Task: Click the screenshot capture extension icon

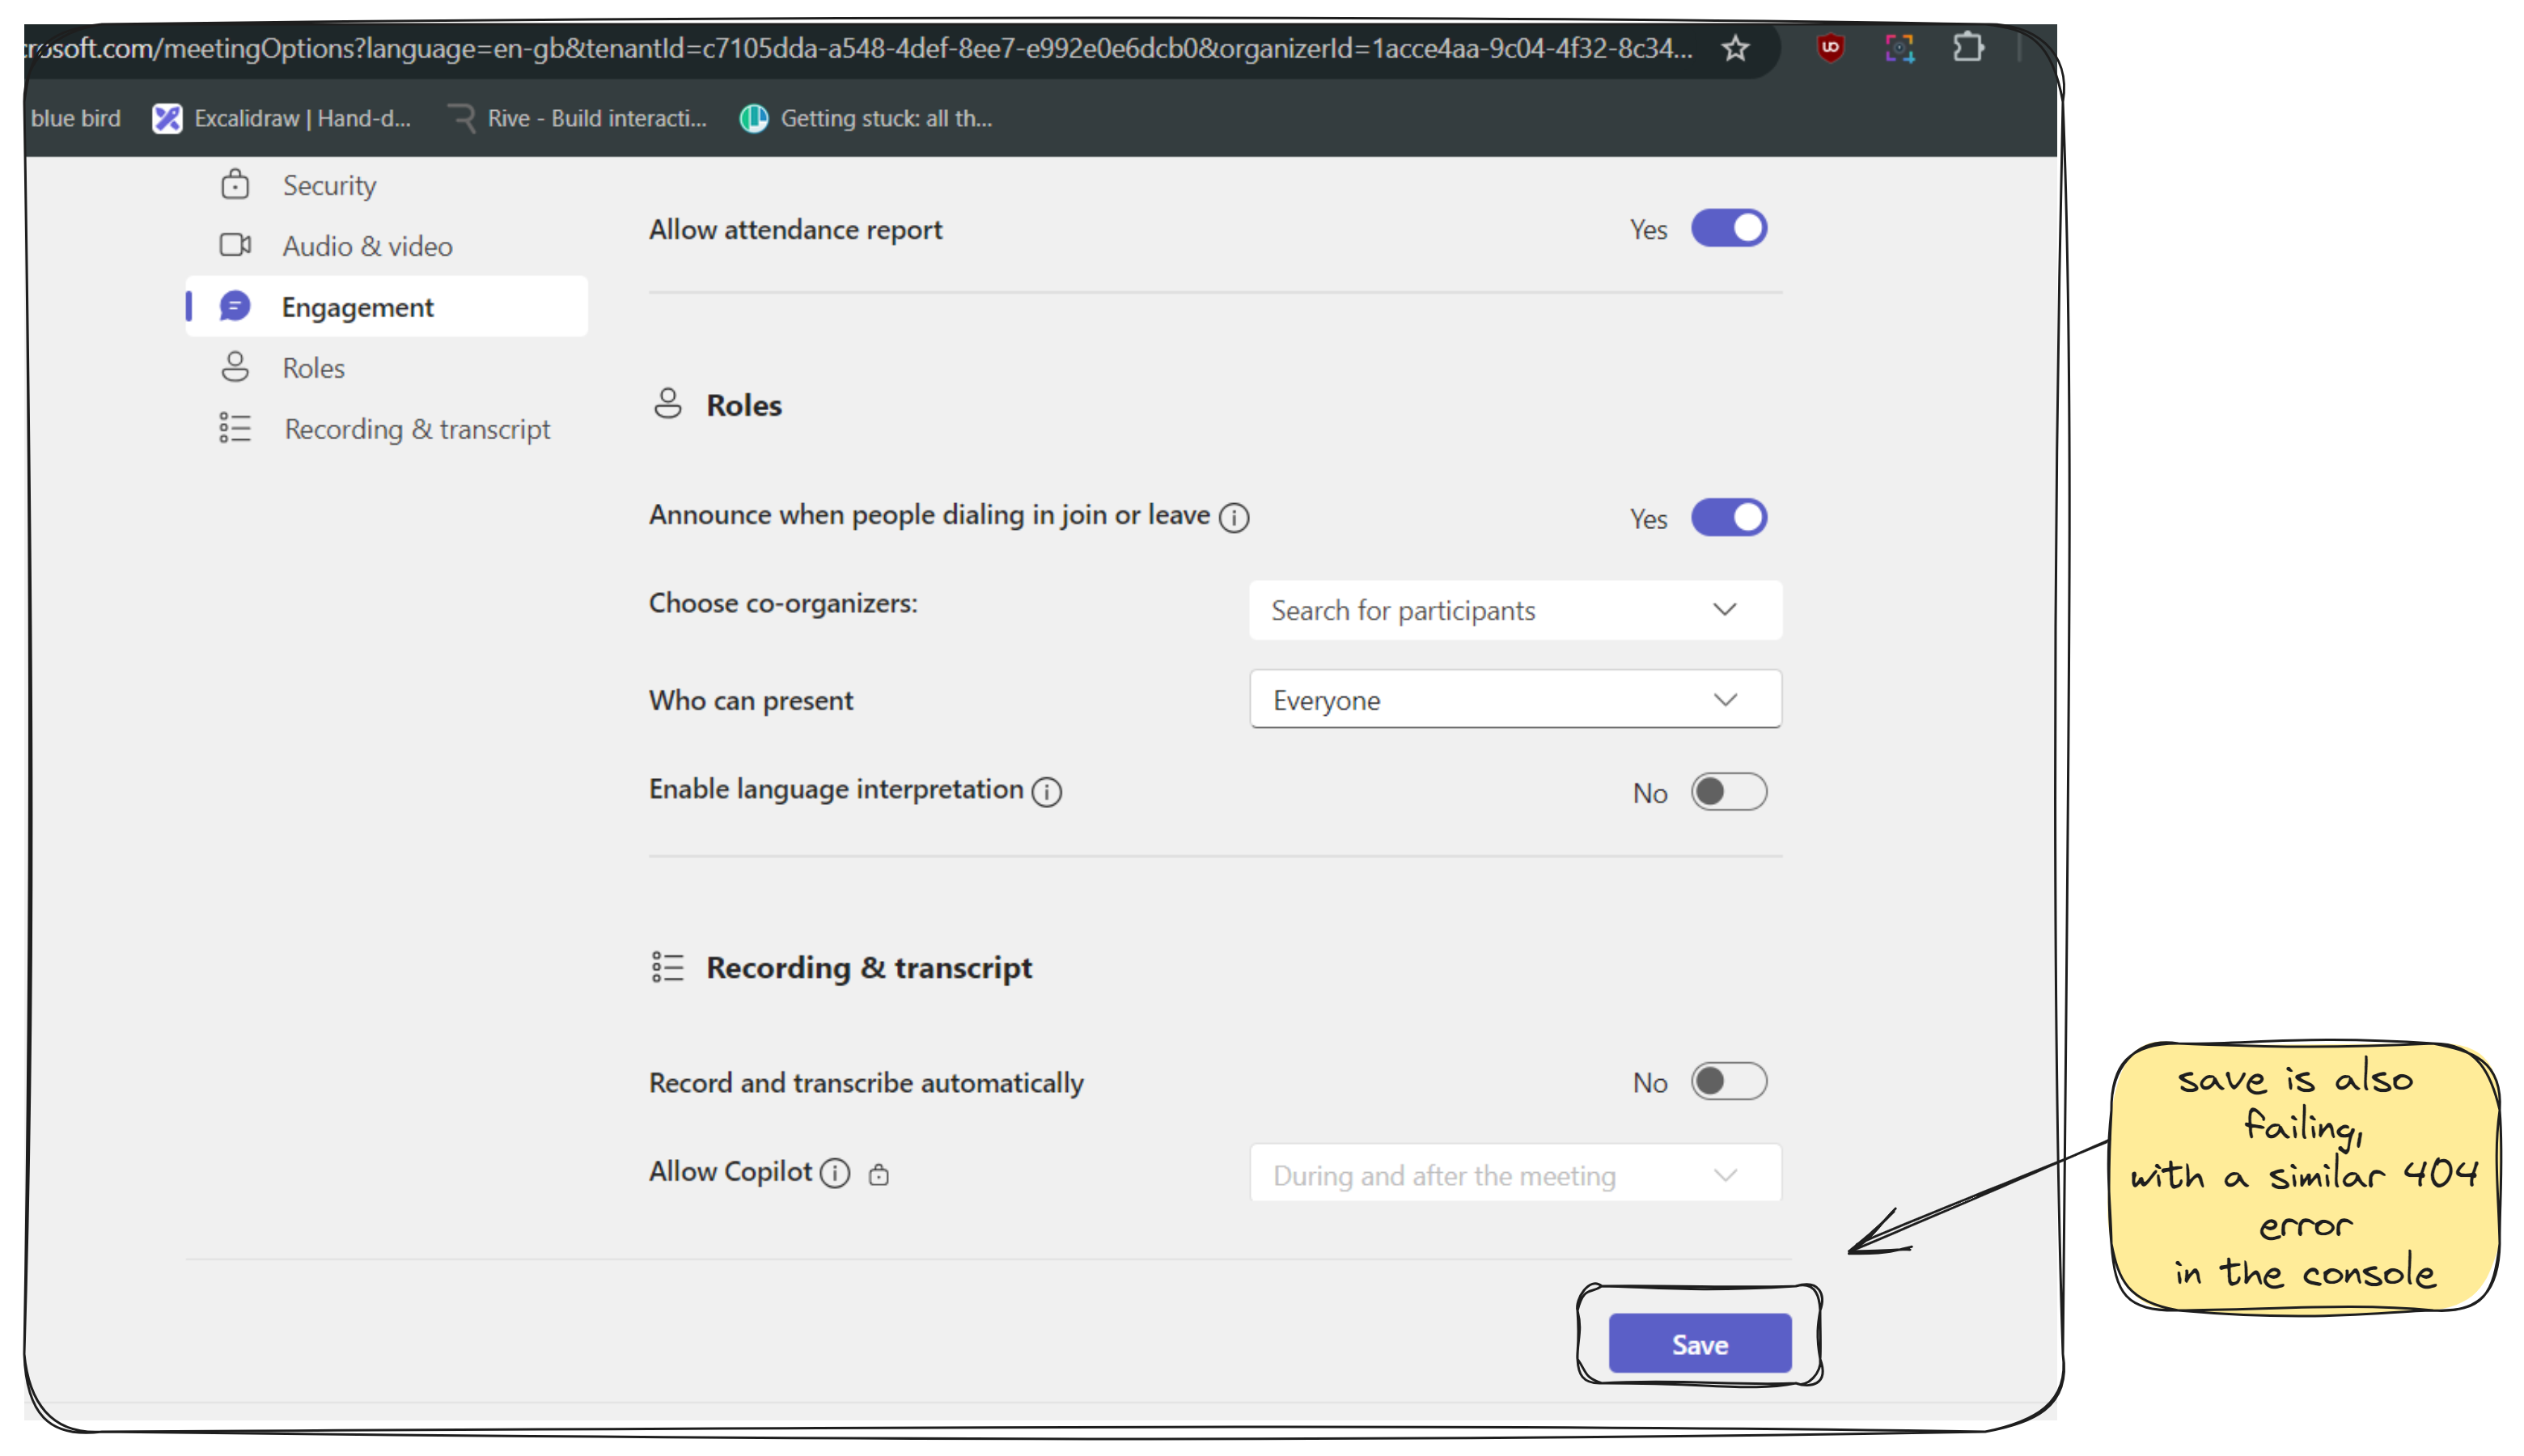Action: click(1899, 48)
